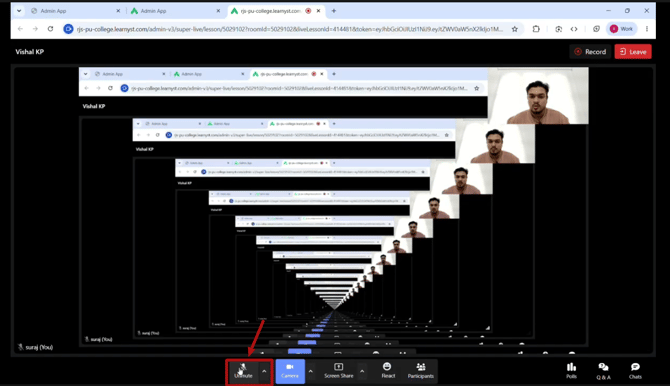Image resolution: width=670 pixels, height=386 pixels.
Task: Close the second Admin App tab
Action: point(218,11)
